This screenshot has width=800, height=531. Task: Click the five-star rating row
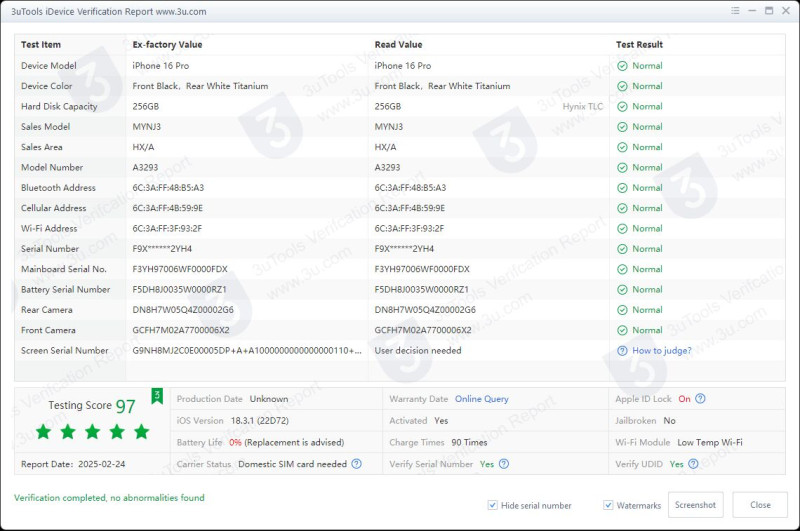pyautogui.click(x=92, y=432)
